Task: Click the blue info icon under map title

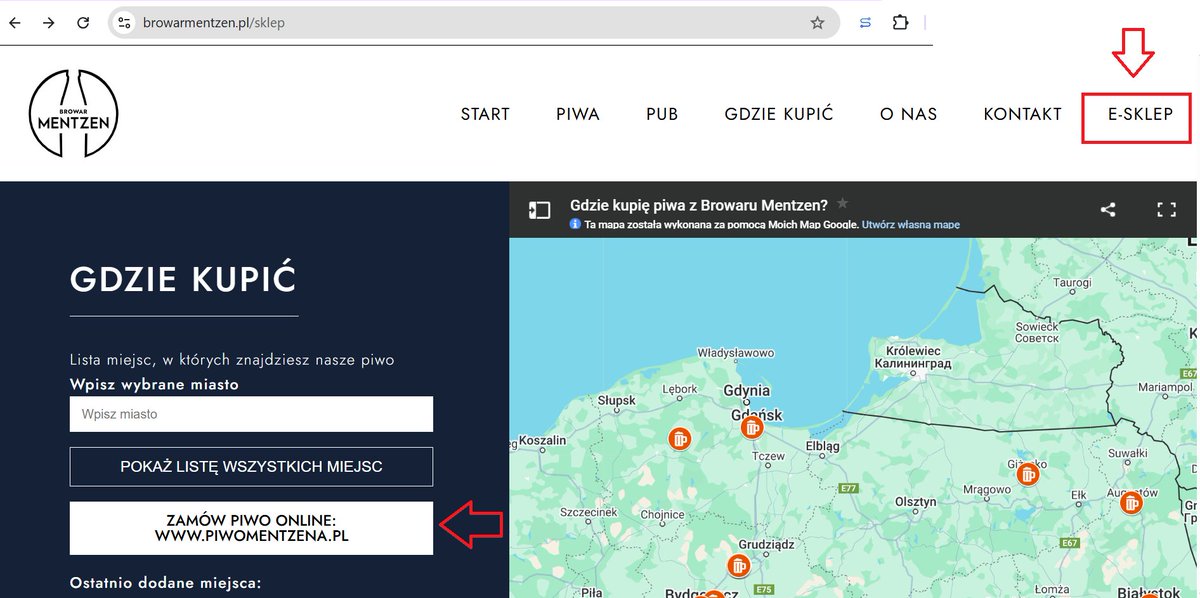Action: 575,225
